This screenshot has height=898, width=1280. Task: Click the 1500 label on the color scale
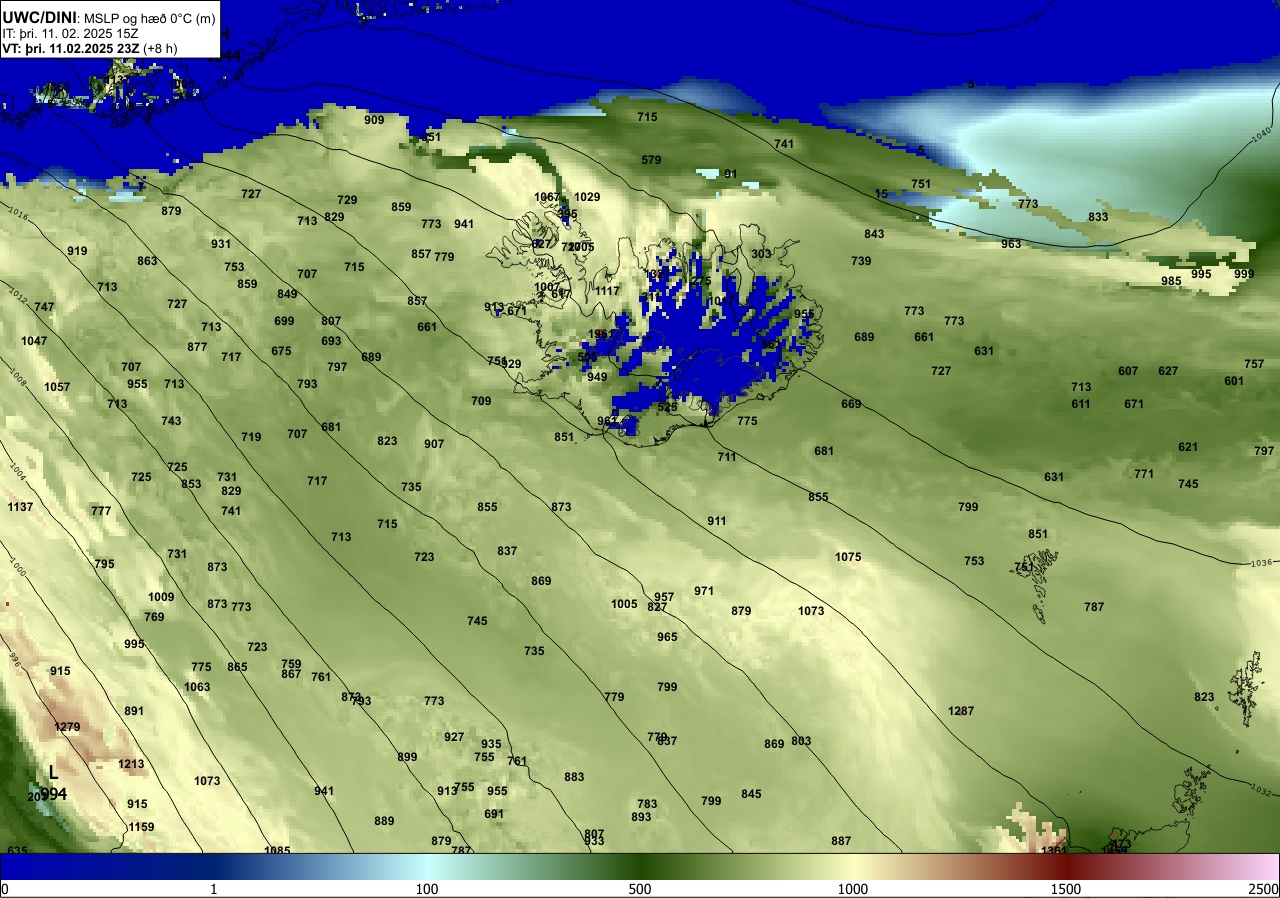(x=1066, y=889)
